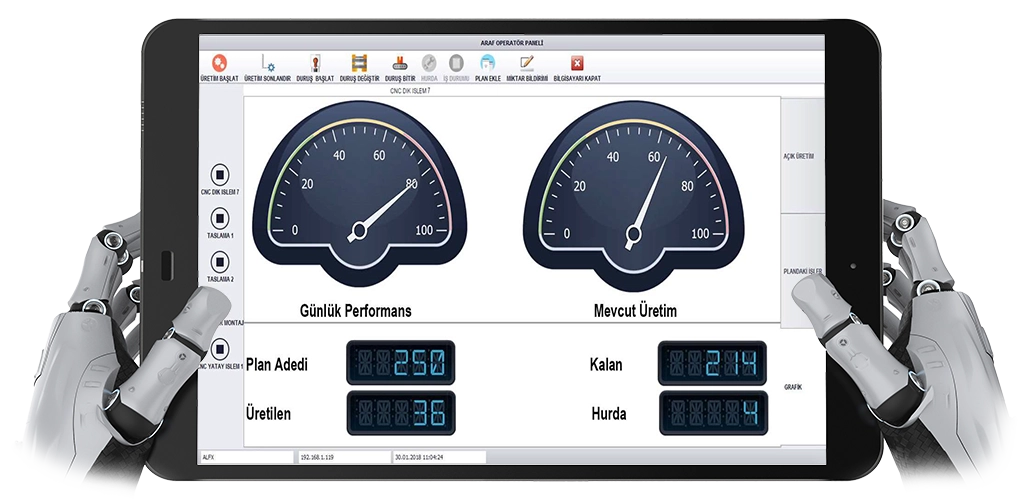Choose the TASLAMA 2 machine button
The image size is (1032, 500).
(x=220, y=261)
